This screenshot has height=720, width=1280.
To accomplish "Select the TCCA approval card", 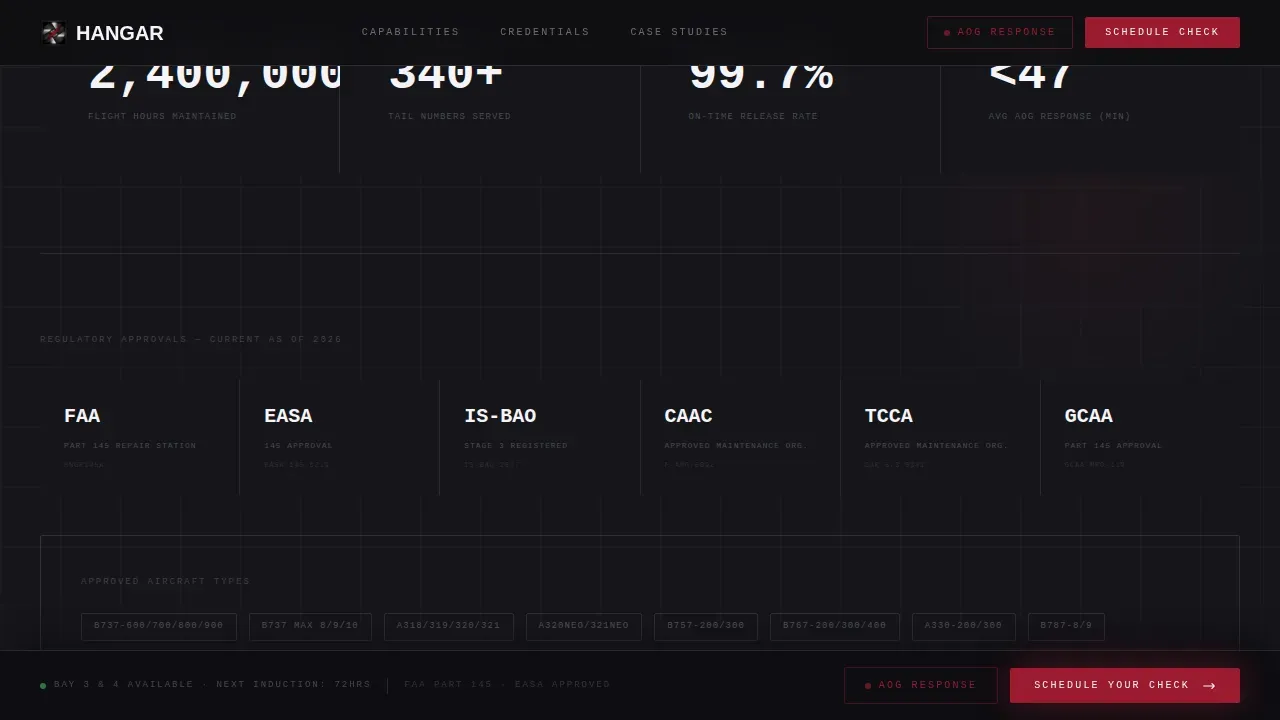I will [940, 438].
